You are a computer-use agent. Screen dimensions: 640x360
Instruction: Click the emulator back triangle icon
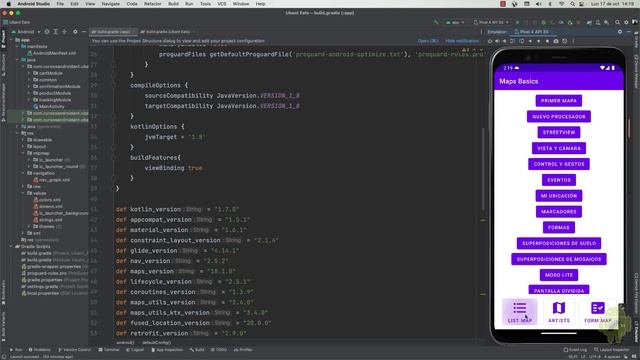click(x=530, y=41)
